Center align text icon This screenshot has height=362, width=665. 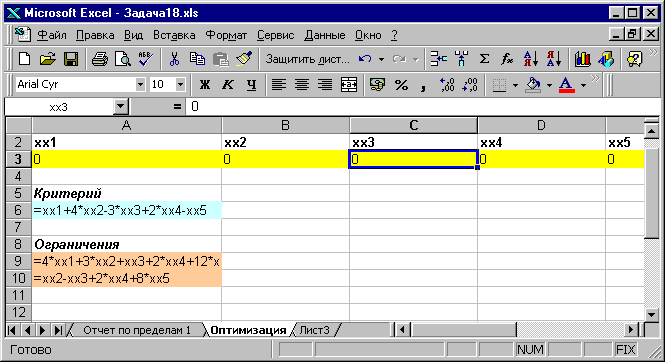(302, 85)
